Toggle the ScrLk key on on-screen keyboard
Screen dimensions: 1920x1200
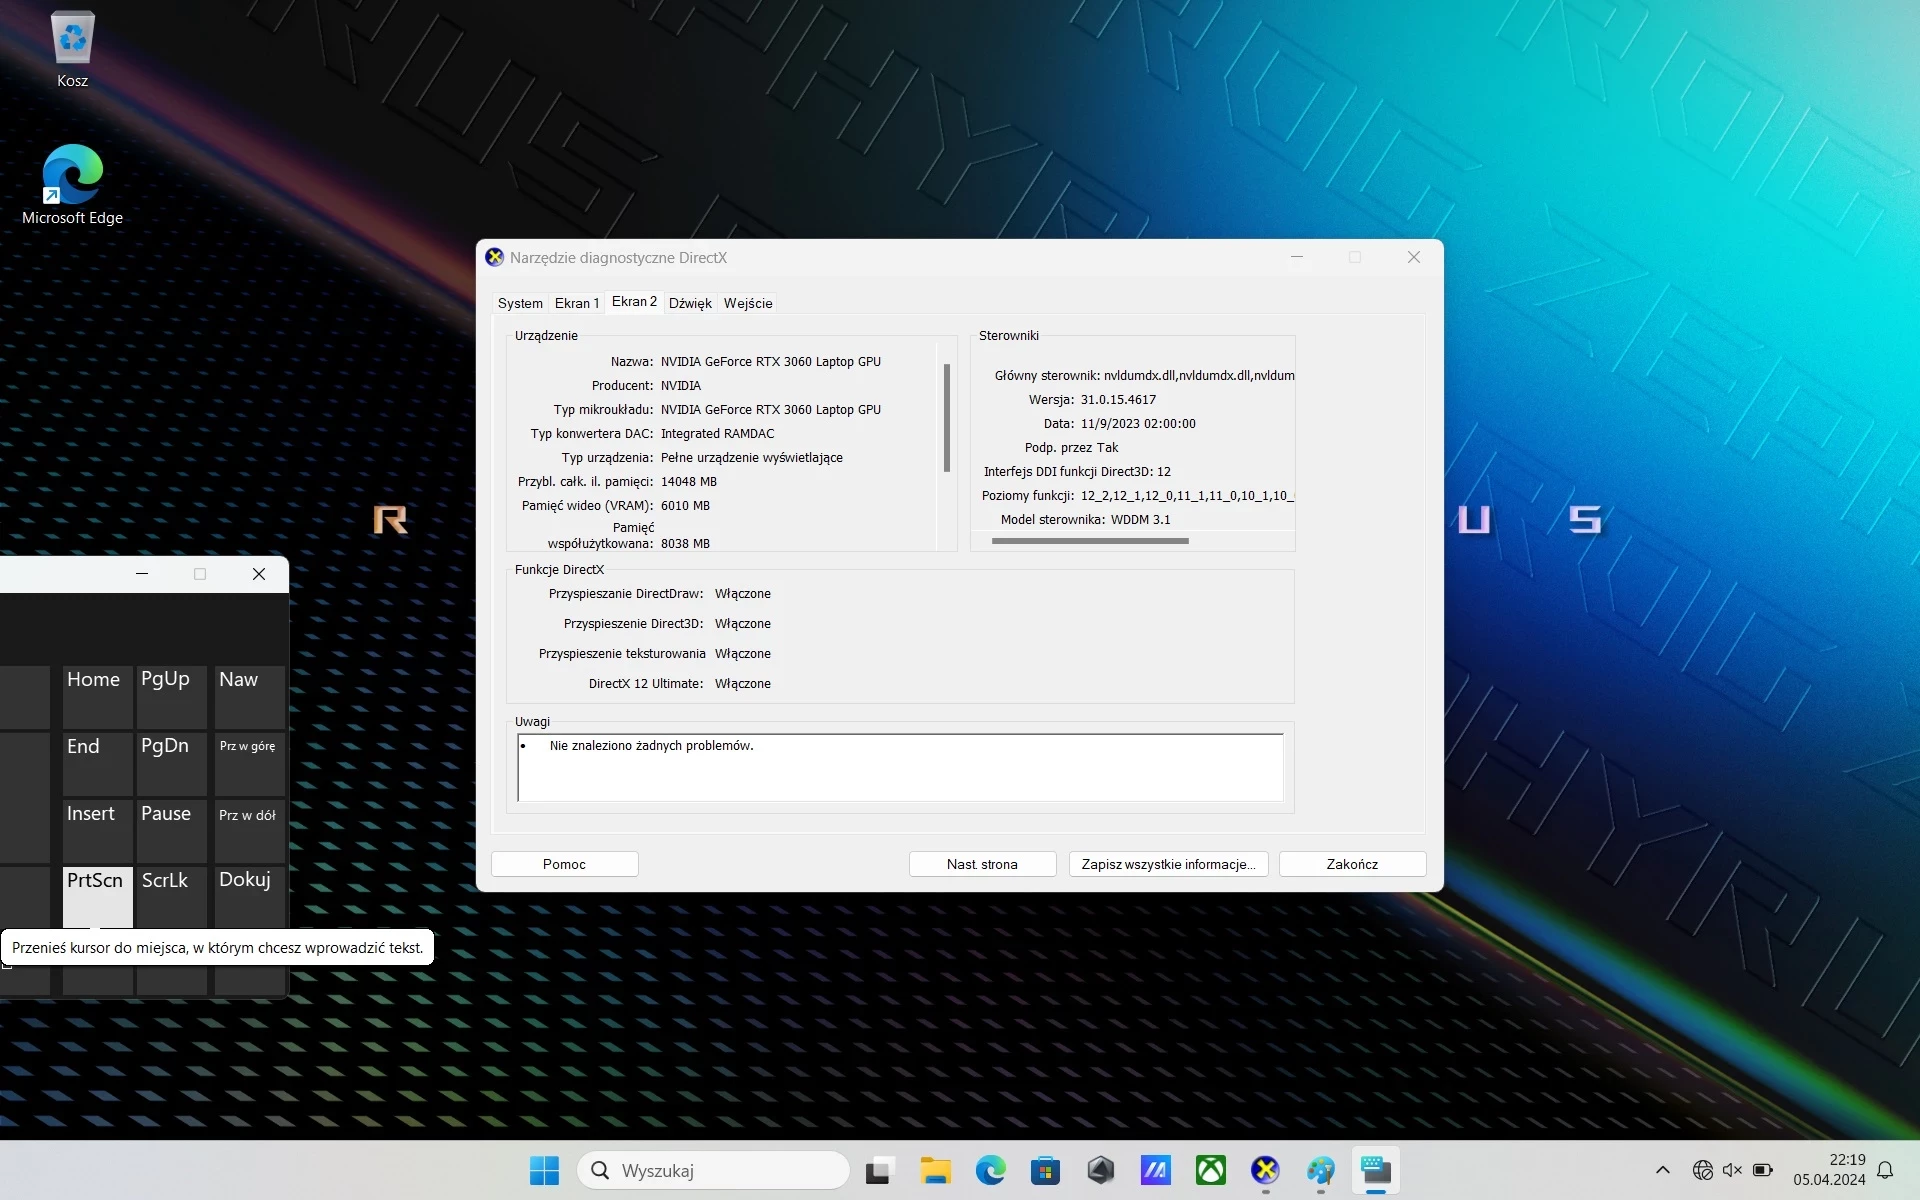(x=171, y=897)
